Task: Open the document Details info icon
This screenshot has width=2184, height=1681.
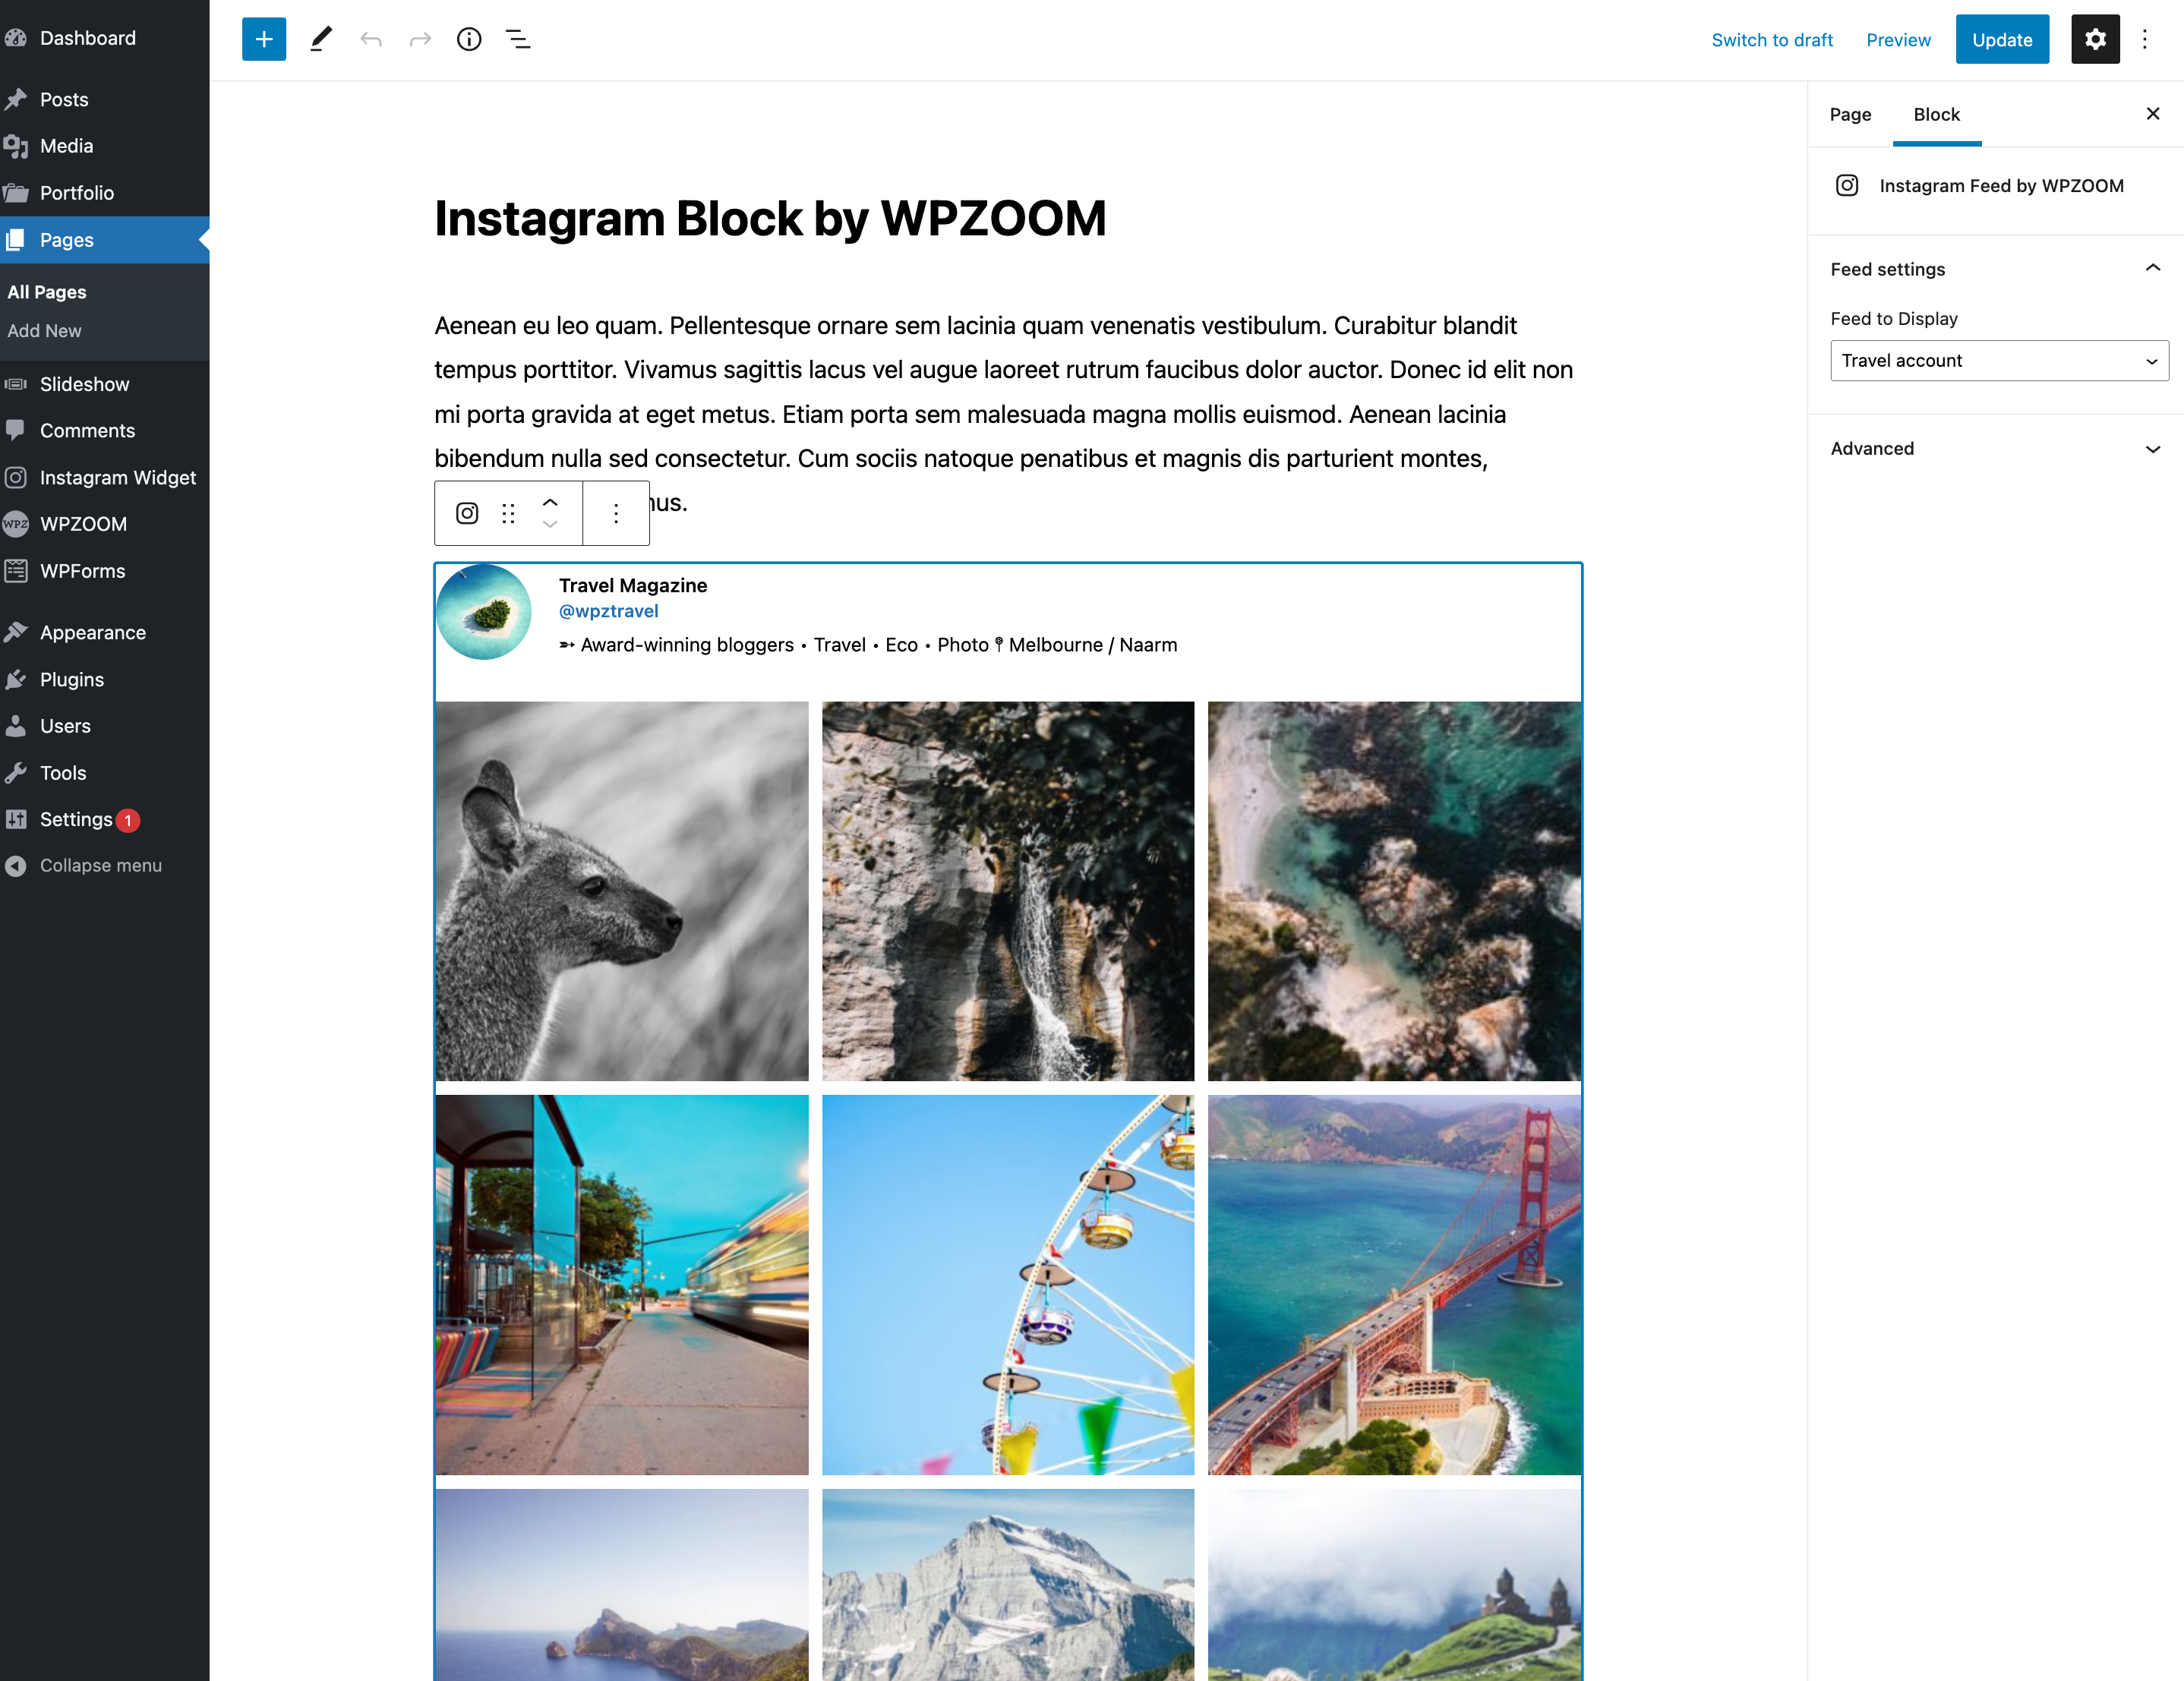Action: coord(469,39)
